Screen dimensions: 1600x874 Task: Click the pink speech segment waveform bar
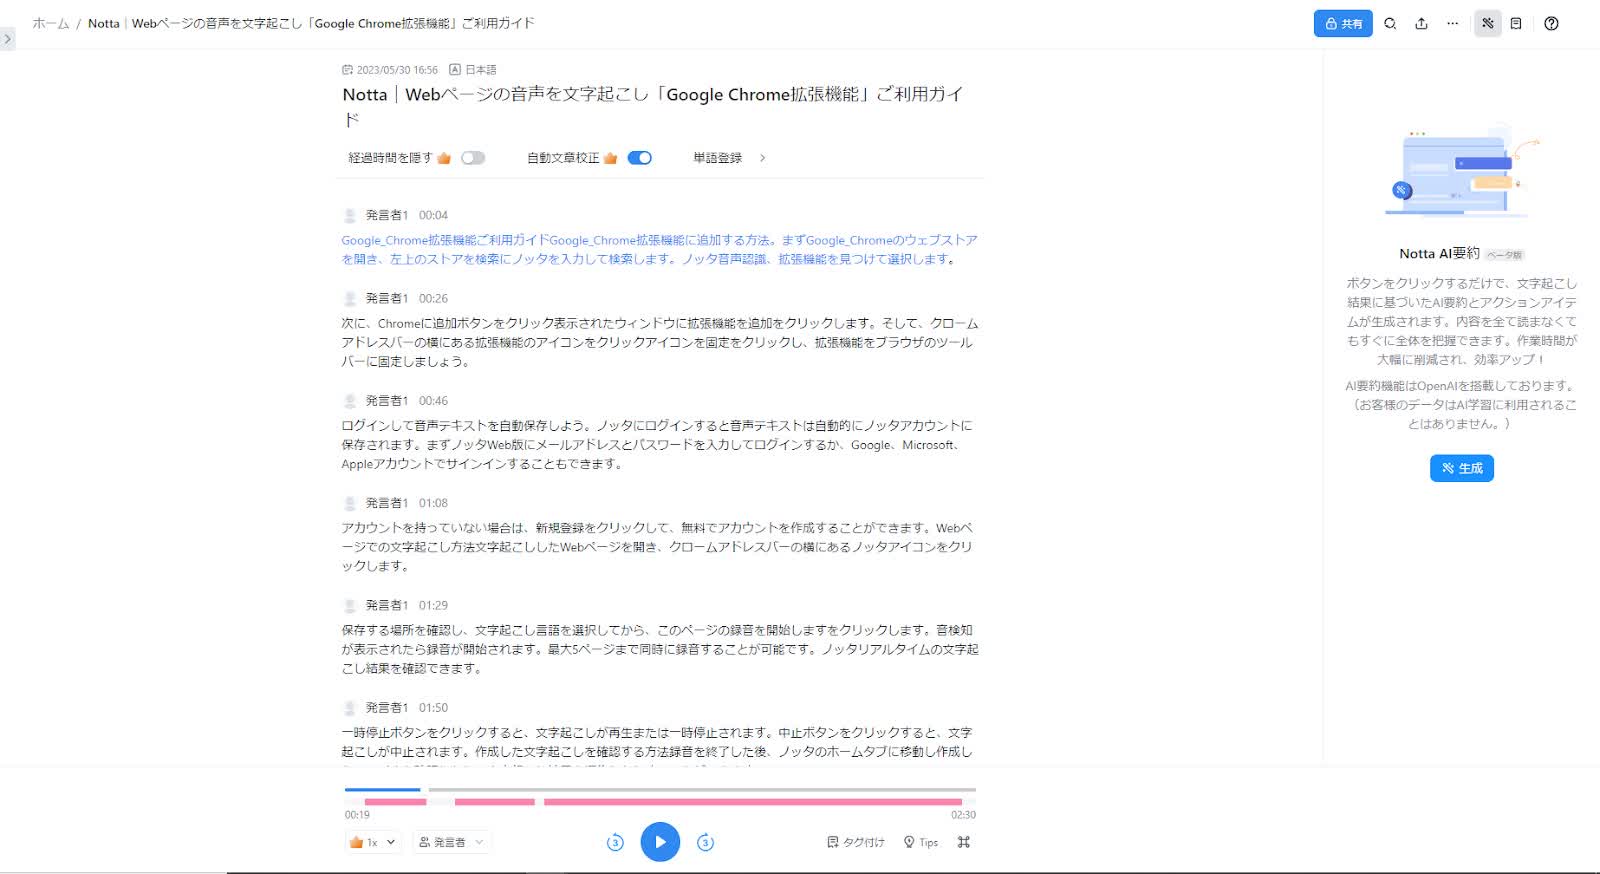(752, 802)
